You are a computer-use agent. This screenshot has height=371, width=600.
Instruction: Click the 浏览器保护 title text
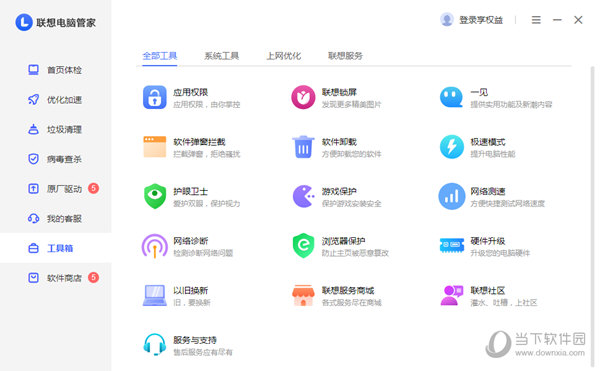pos(344,241)
